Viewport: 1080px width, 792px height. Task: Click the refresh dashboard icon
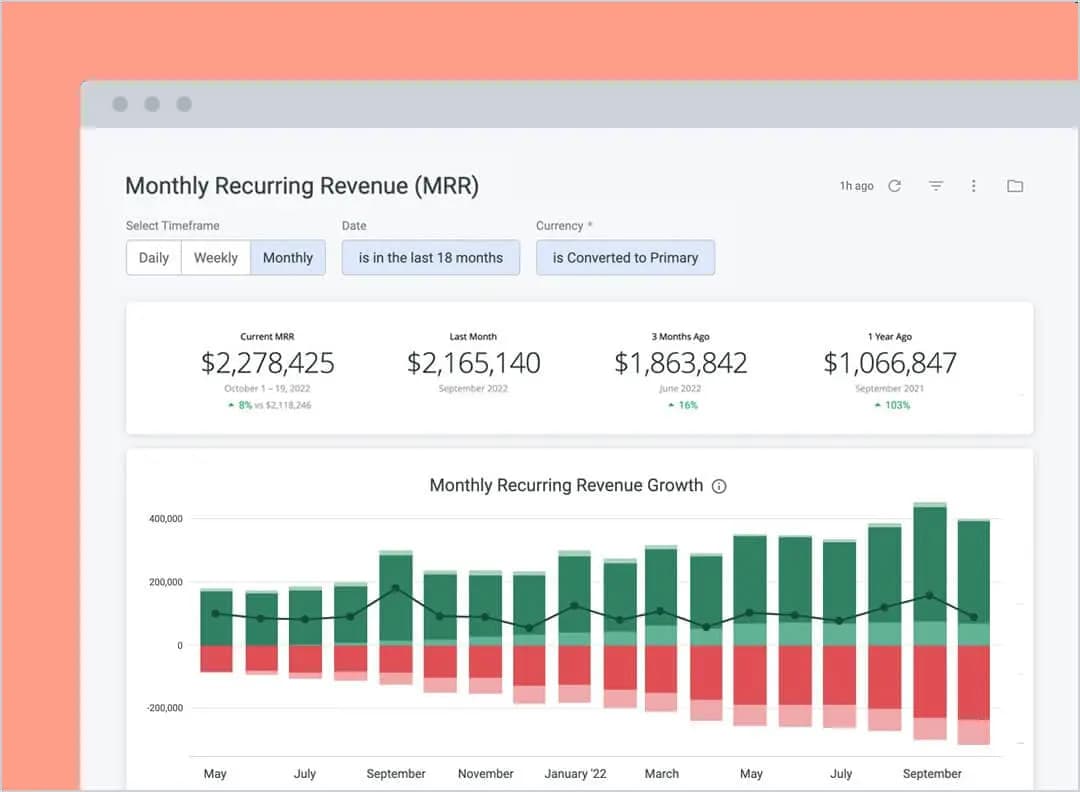tap(894, 186)
